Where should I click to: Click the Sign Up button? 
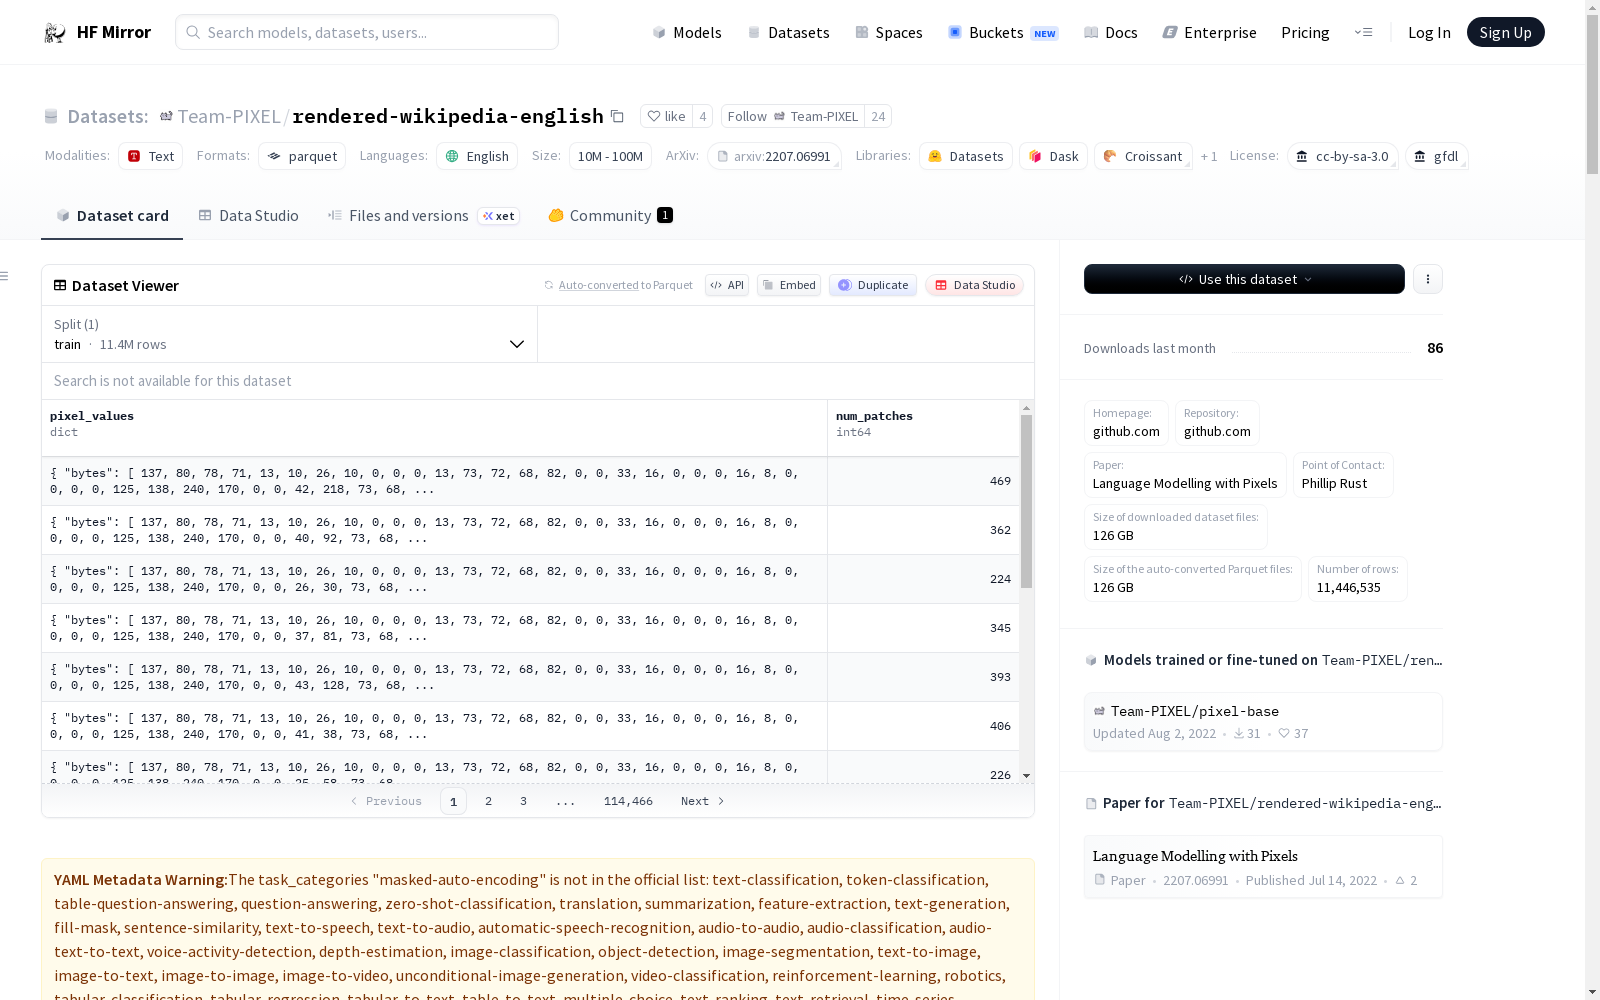(x=1505, y=32)
